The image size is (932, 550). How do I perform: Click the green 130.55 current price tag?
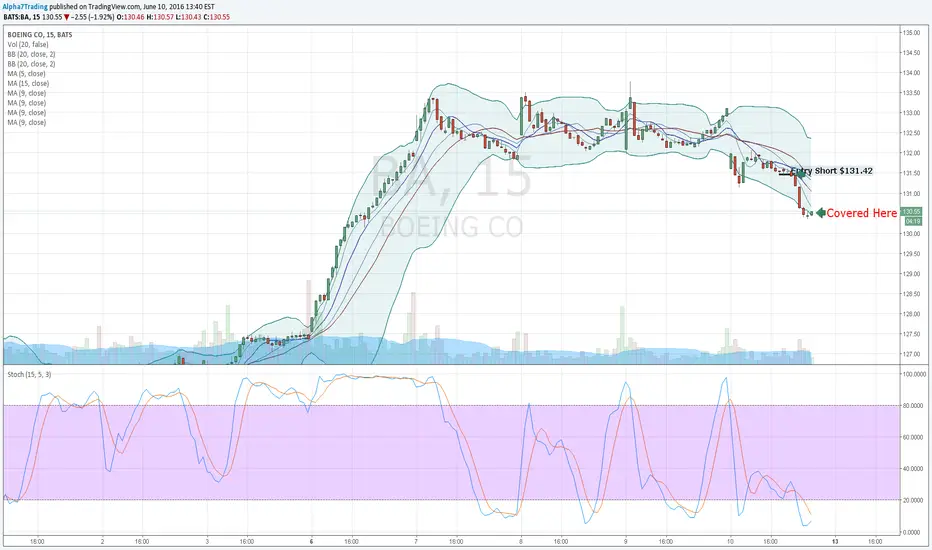coord(912,212)
